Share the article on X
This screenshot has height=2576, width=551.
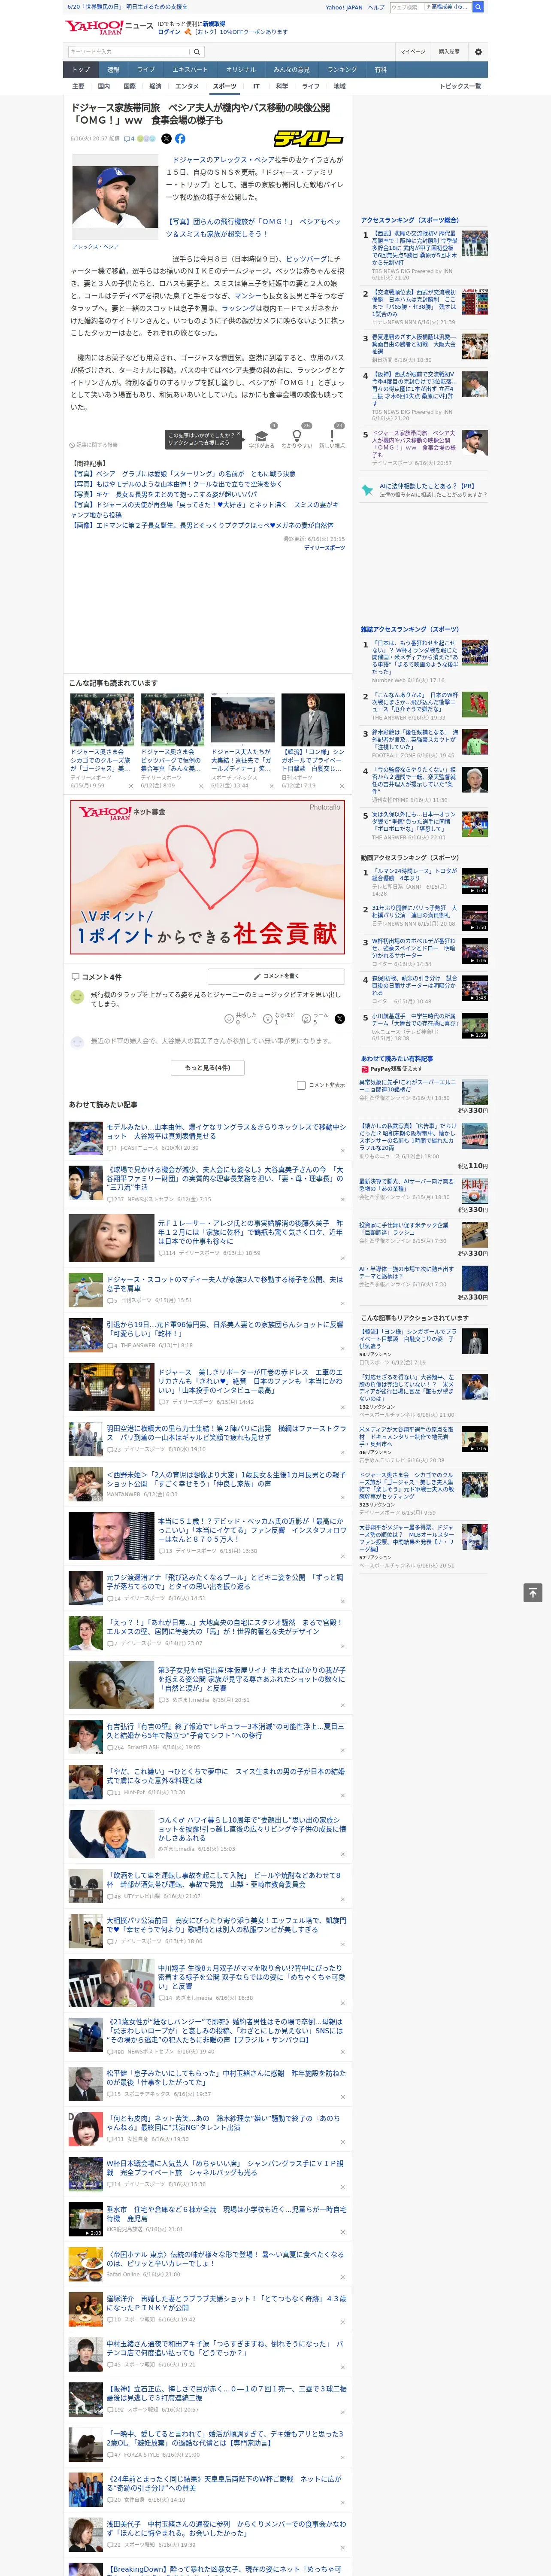click(166, 139)
